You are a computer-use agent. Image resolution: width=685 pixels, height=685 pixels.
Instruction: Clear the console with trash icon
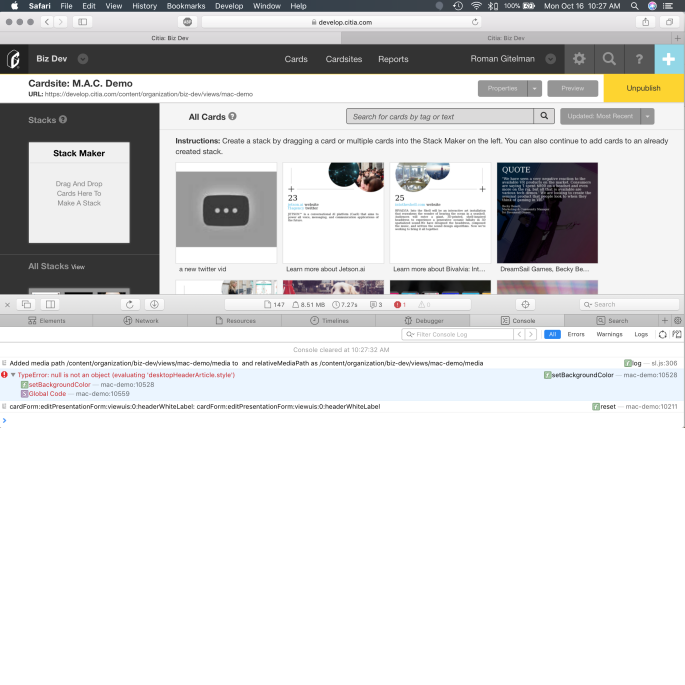click(x=676, y=334)
